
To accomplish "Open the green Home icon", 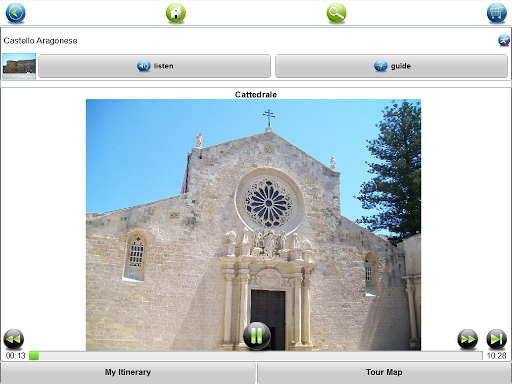I will click(x=176, y=13).
